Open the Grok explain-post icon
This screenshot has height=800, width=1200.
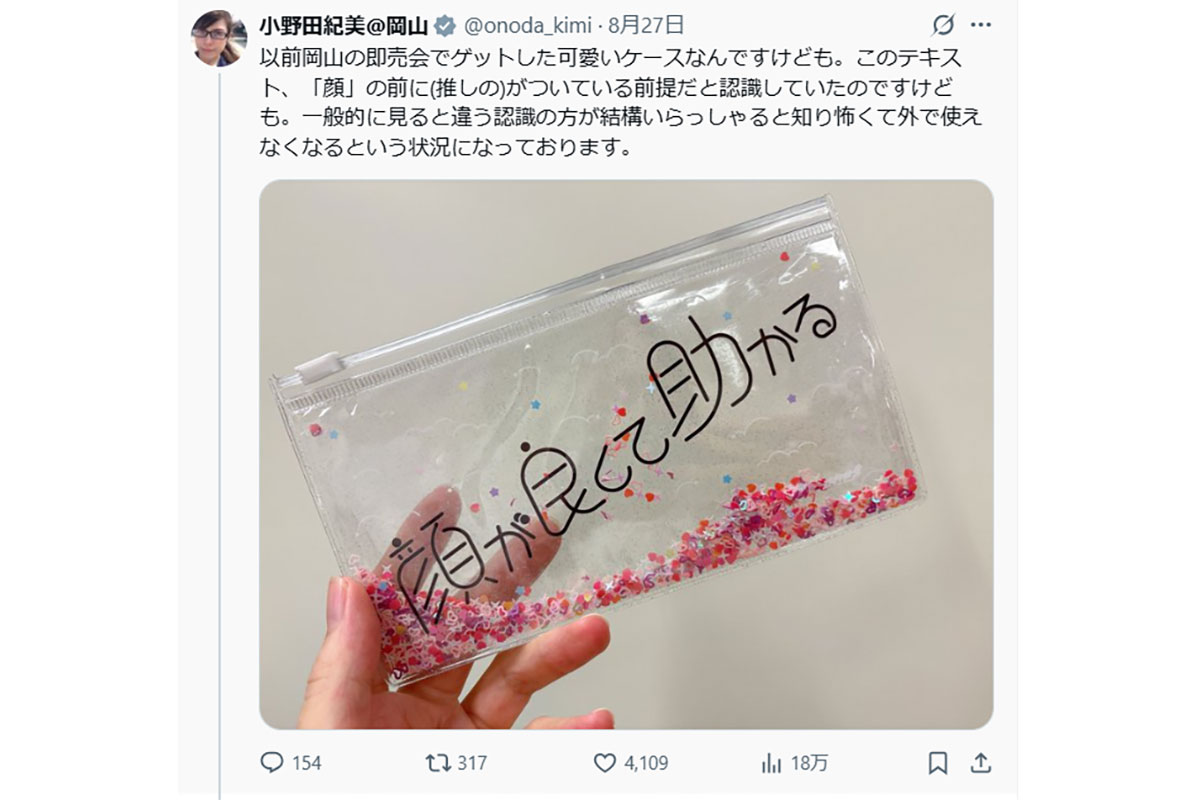[x=942, y=25]
